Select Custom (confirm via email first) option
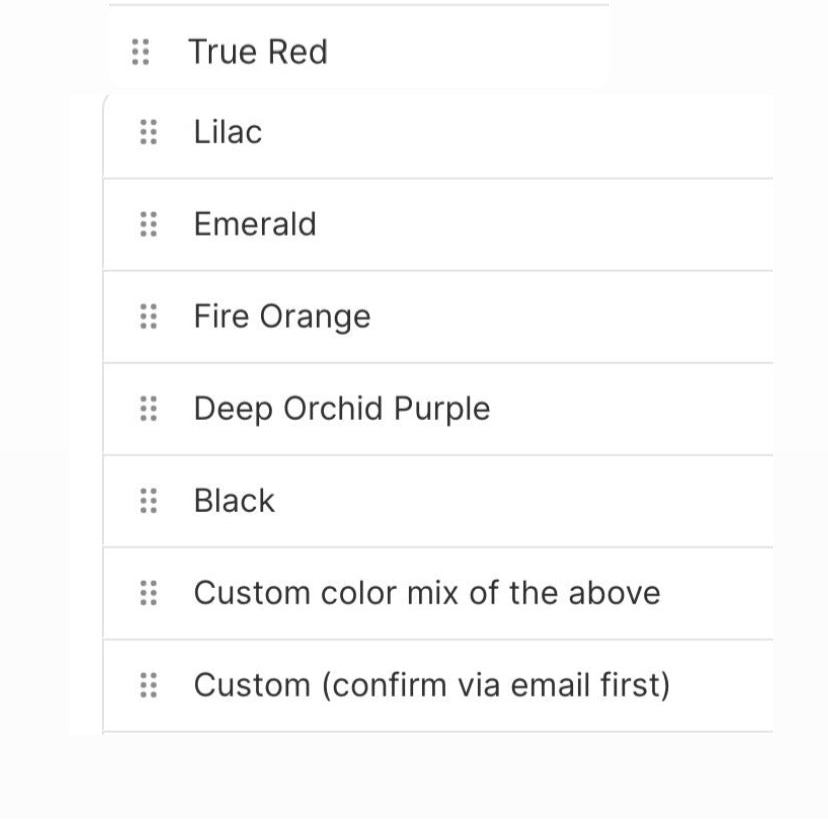The width and height of the screenshot is (828, 819). 431,686
